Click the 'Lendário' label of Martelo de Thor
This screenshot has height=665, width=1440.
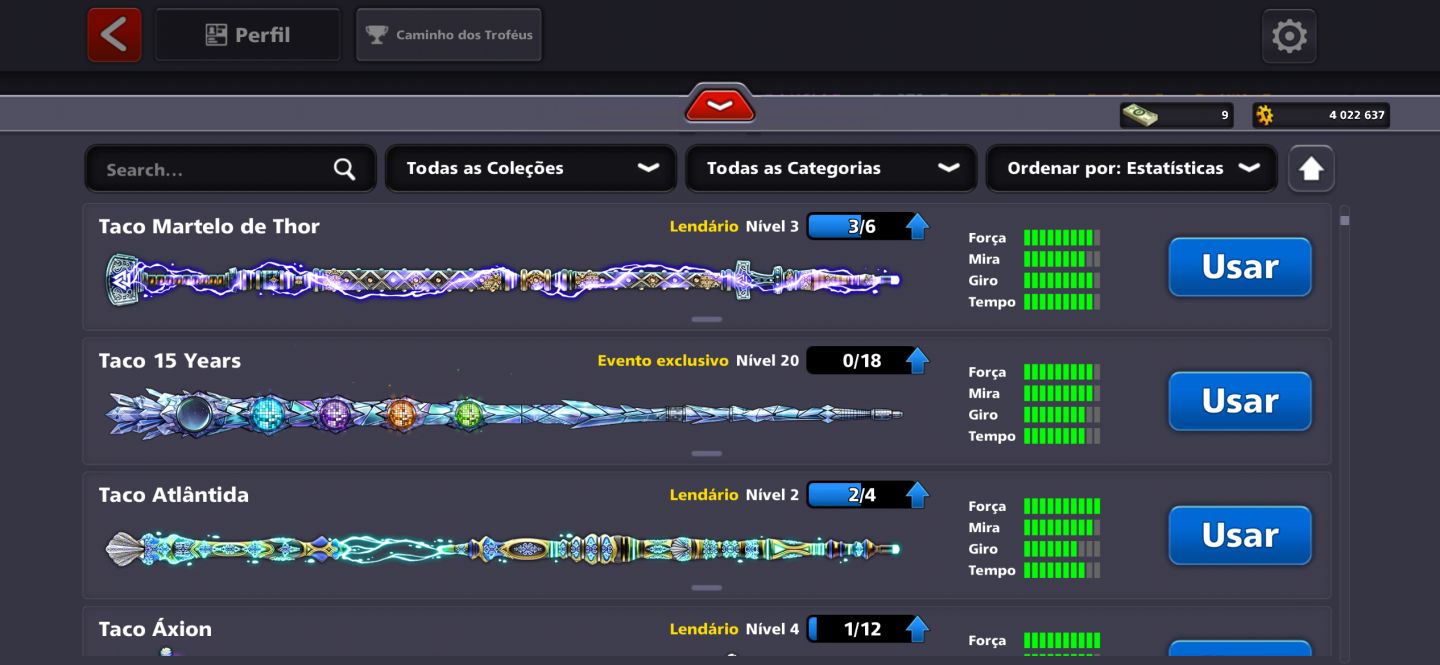(704, 227)
